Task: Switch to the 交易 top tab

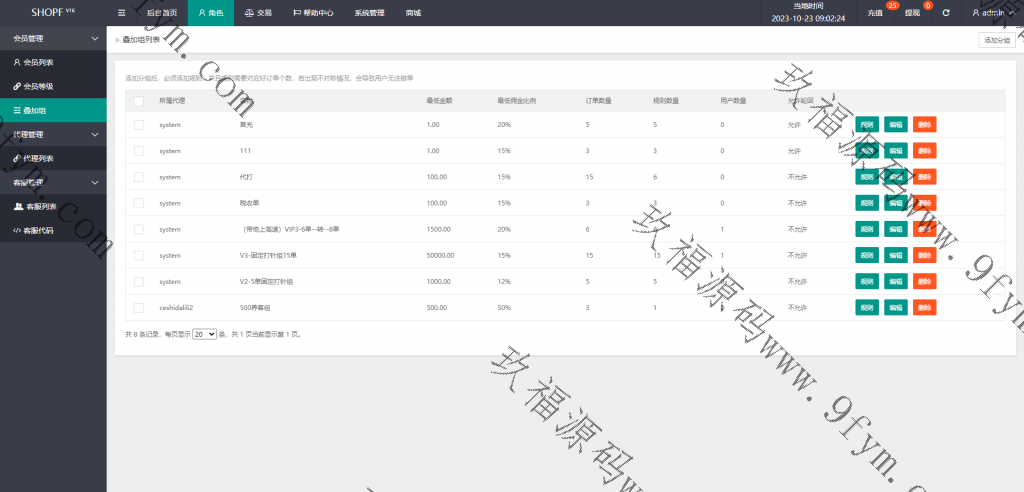Action: click(257, 13)
